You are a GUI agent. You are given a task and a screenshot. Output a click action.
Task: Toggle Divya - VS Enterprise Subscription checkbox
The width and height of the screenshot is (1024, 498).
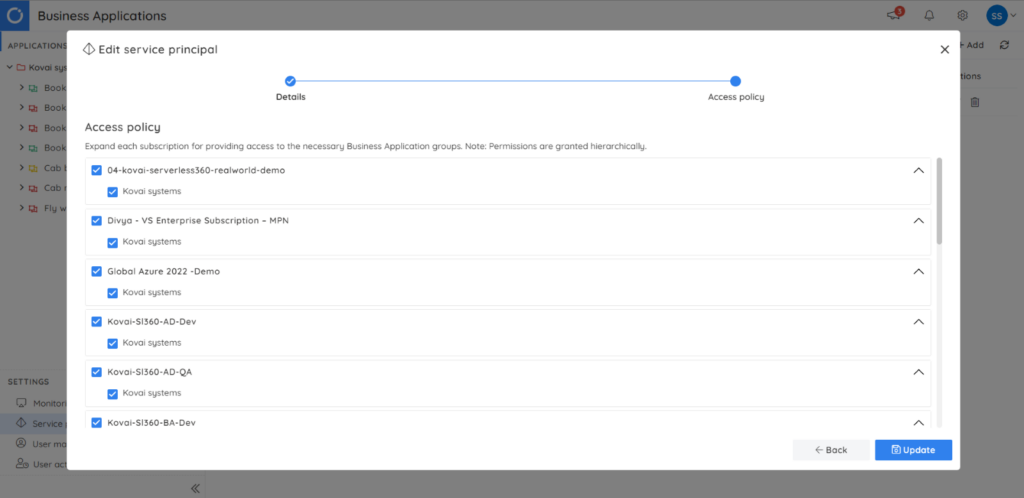tap(97, 221)
